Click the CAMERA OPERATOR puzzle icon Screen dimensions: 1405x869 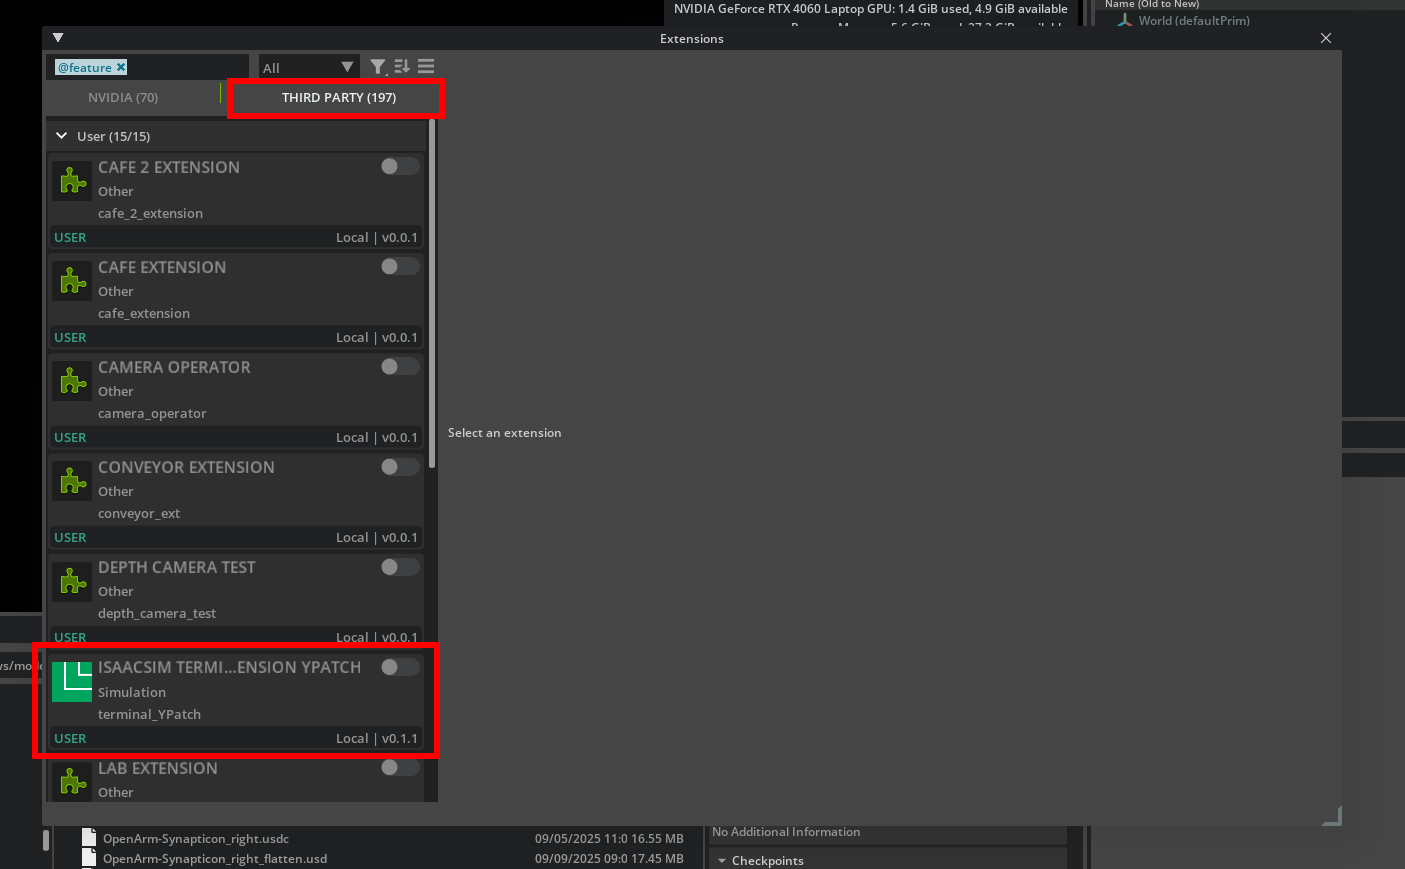coord(72,381)
